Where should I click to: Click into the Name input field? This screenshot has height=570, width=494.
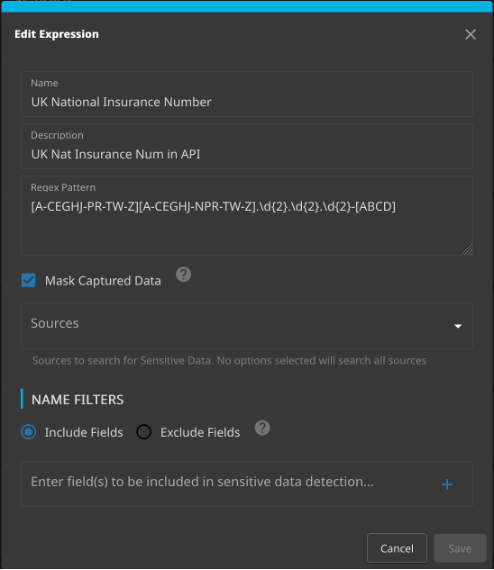pos(247,94)
